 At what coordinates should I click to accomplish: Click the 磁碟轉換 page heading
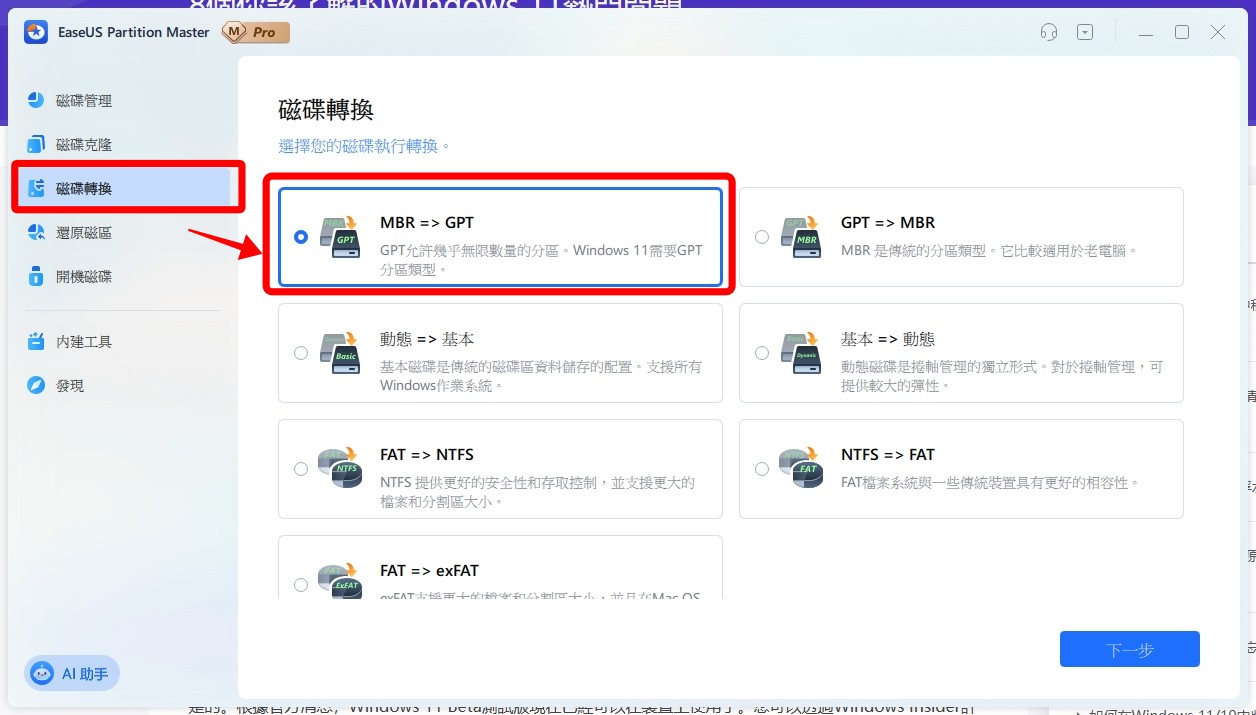click(x=326, y=109)
